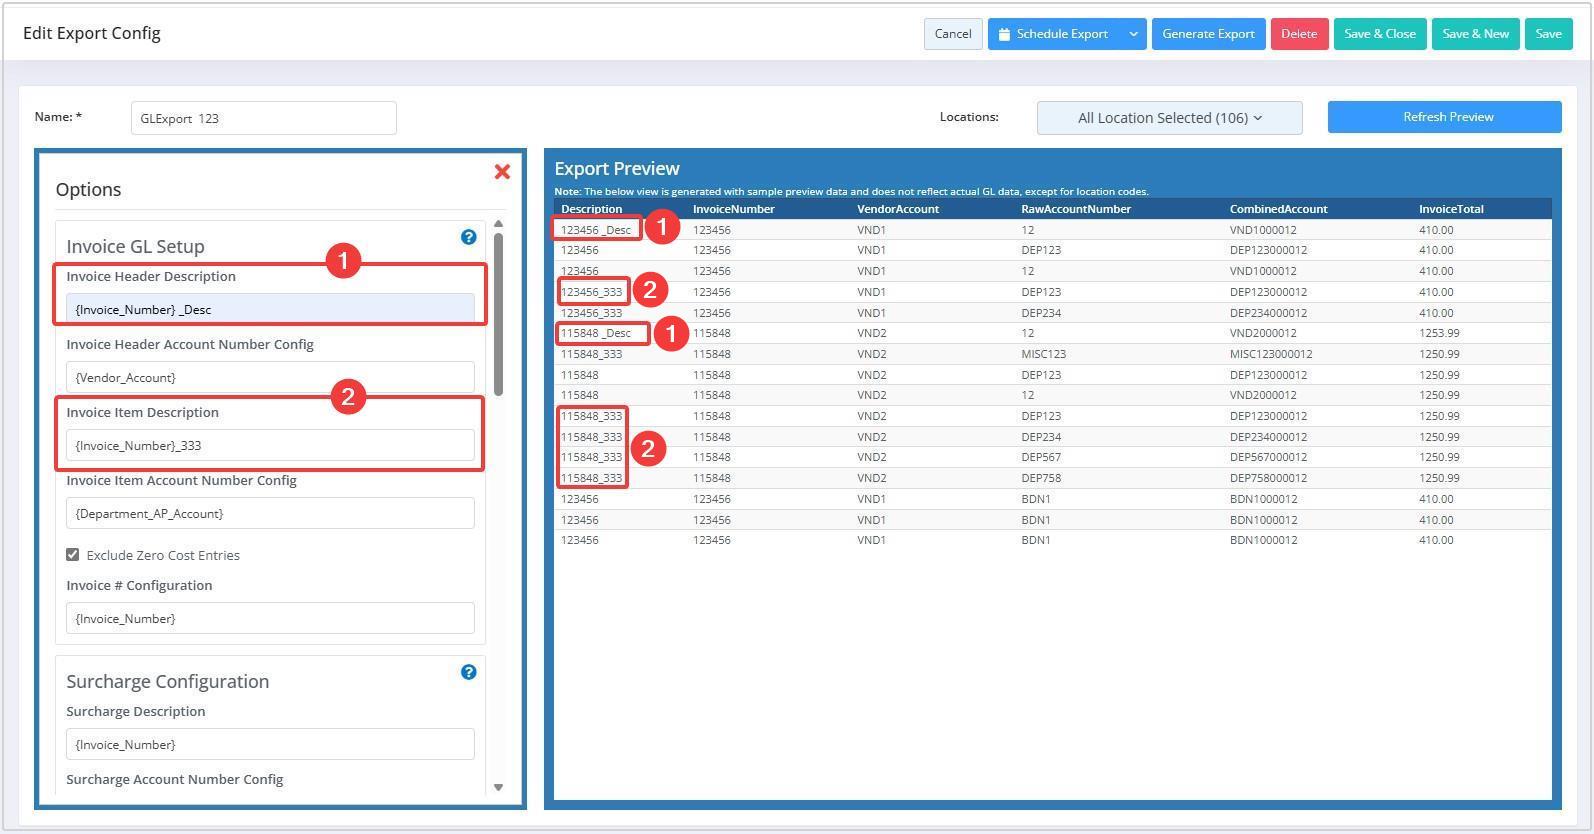Click the red Delete button
The image size is (1594, 834).
tap(1299, 34)
